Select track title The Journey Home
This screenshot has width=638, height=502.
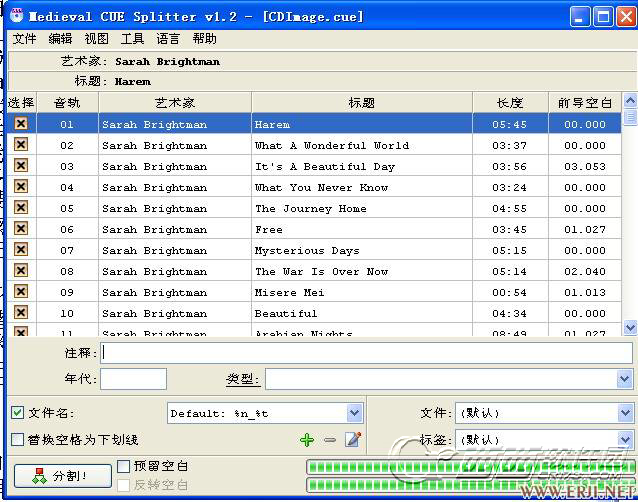(x=310, y=209)
